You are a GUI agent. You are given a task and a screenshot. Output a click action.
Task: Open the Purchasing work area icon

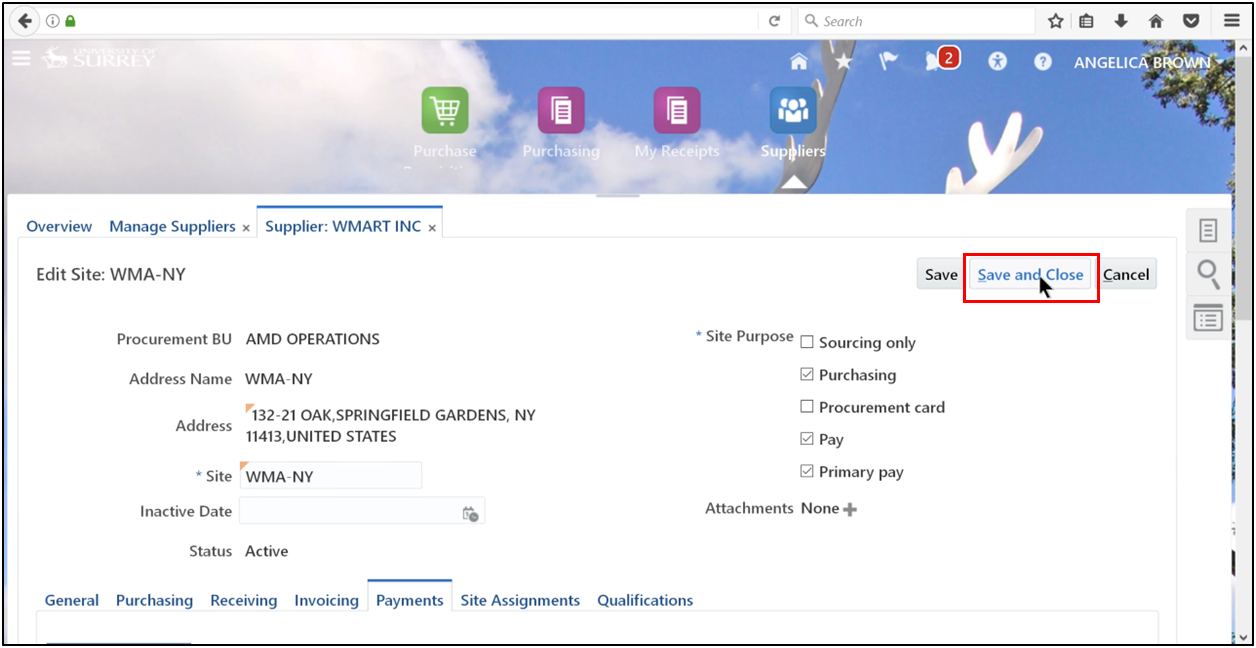tap(561, 111)
